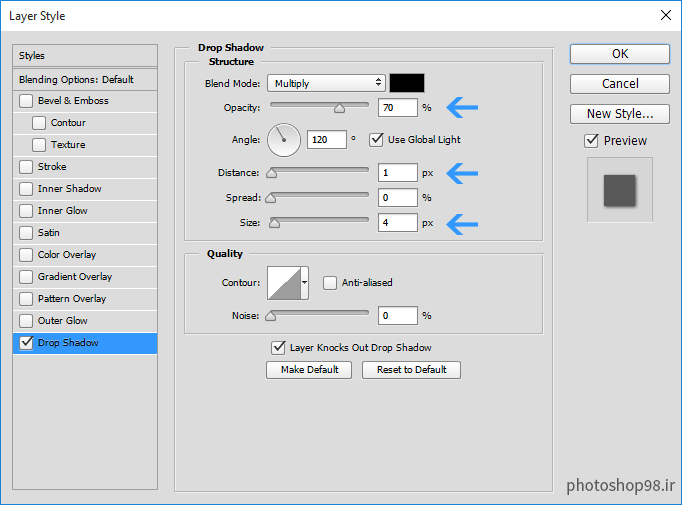Image resolution: width=682 pixels, height=505 pixels.
Task: Select the Satin style row
Action: click(x=85, y=233)
